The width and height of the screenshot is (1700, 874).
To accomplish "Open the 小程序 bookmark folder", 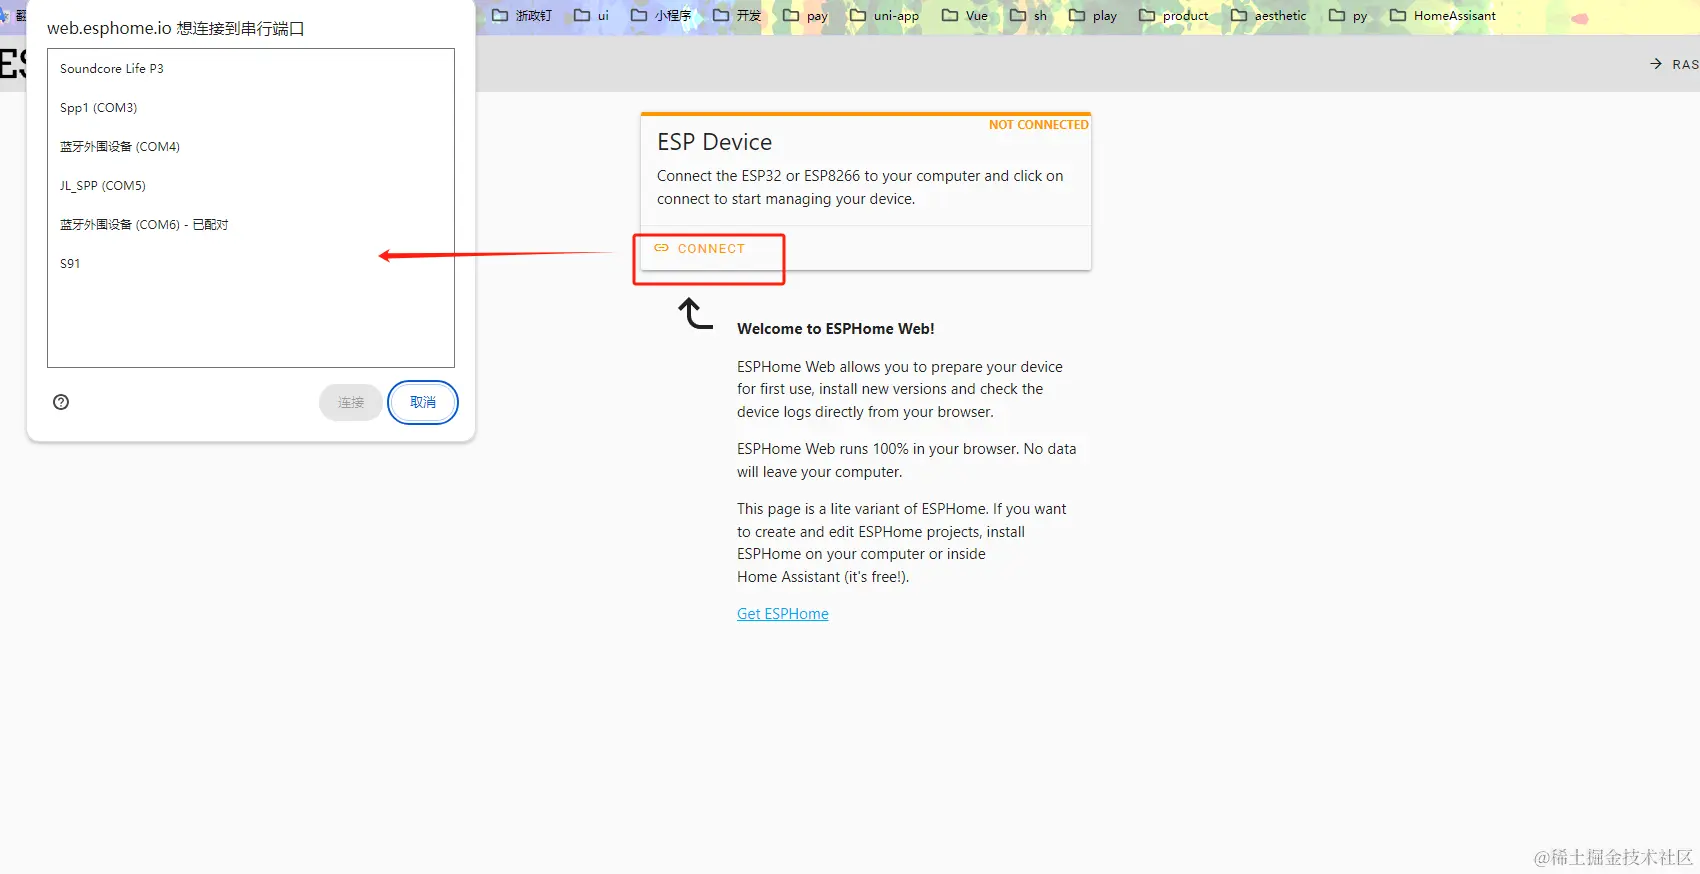I will click(x=661, y=15).
